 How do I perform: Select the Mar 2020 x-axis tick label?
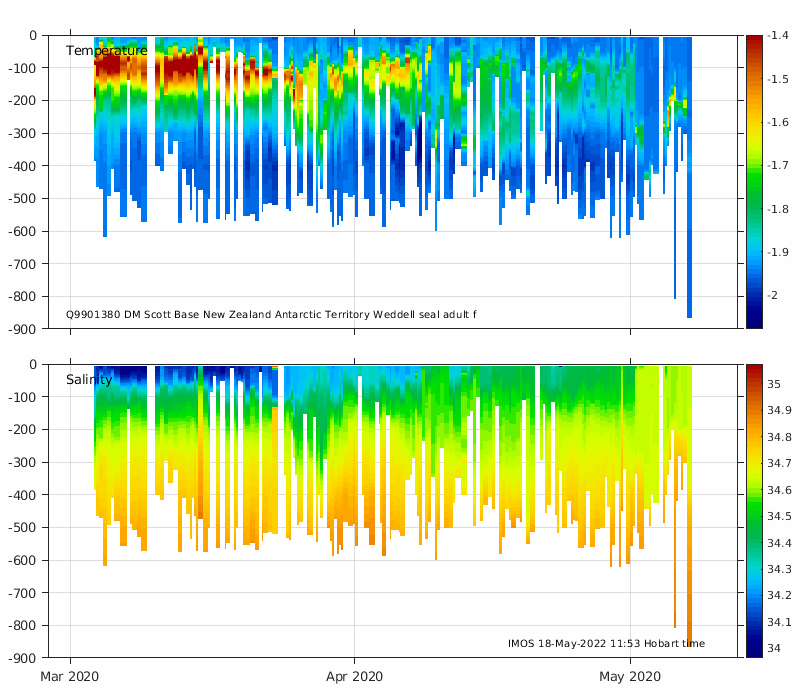tap(70, 677)
